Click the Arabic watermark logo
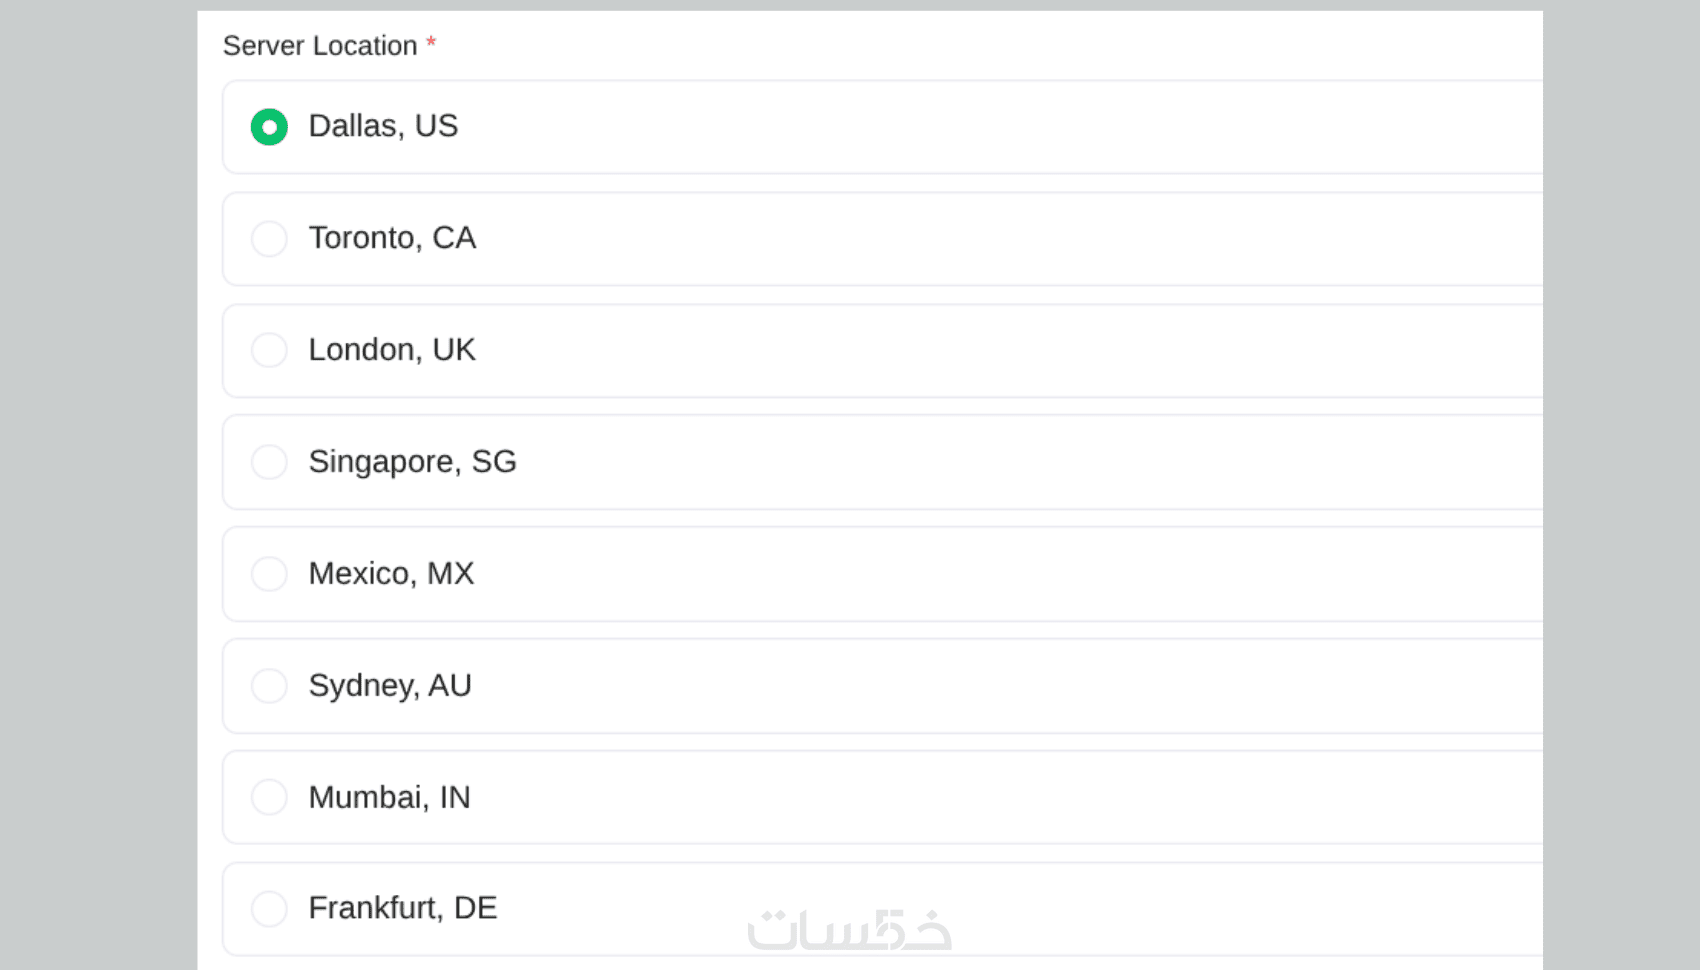 pyautogui.click(x=849, y=930)
